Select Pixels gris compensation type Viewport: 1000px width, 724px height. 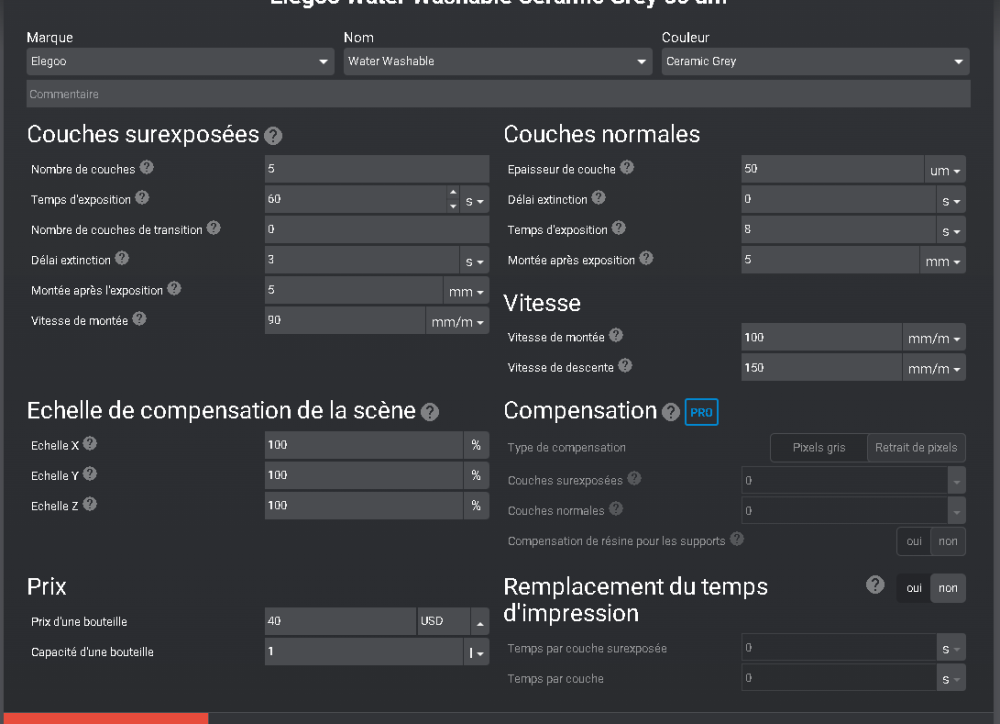pos(818,448)
